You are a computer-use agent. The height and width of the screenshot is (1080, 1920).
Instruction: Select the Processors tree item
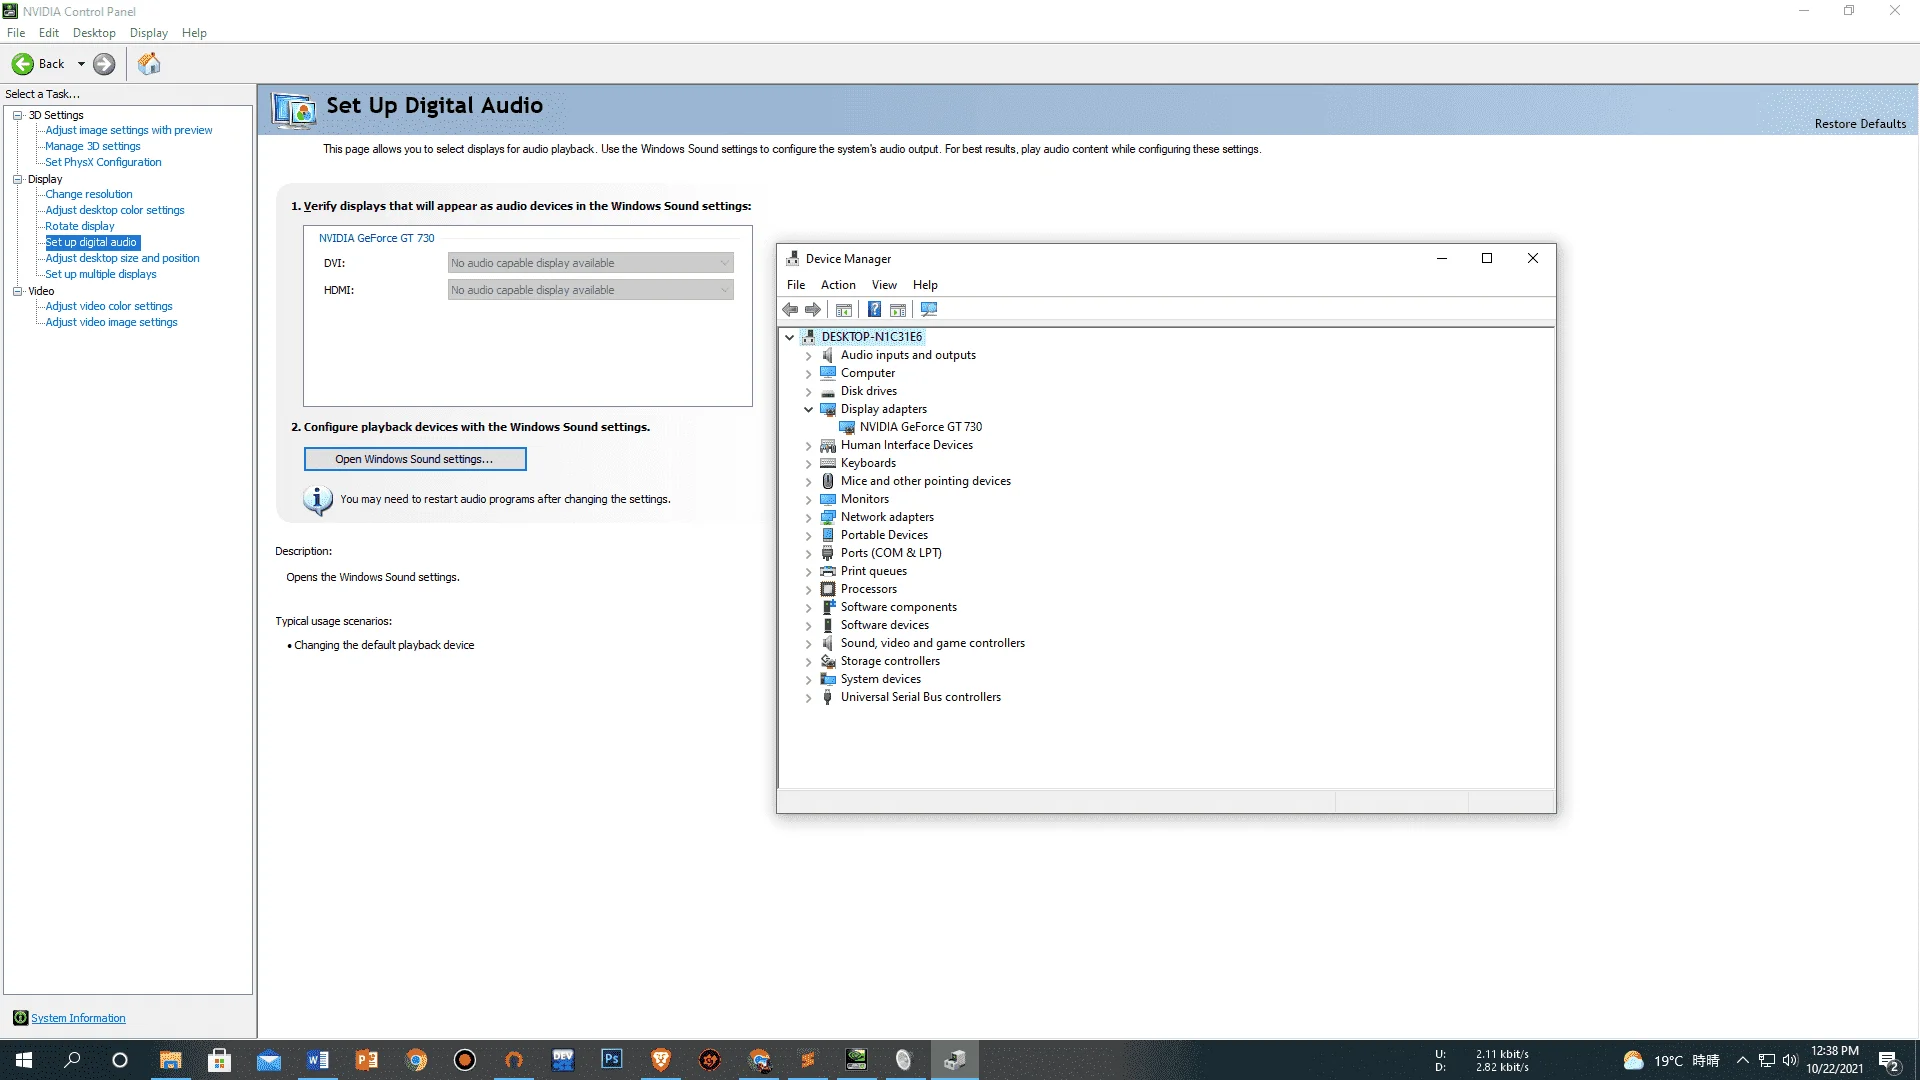coord(869,589)
